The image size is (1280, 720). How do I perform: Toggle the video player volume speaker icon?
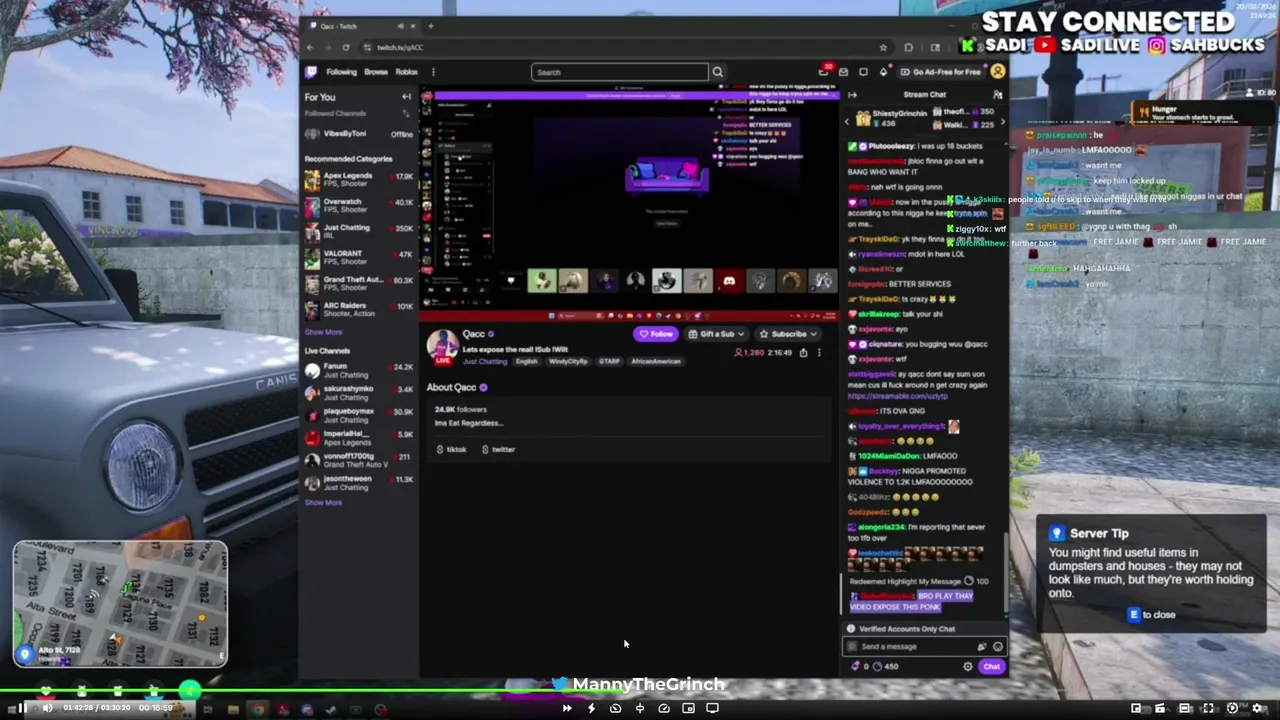pos(47,708)
